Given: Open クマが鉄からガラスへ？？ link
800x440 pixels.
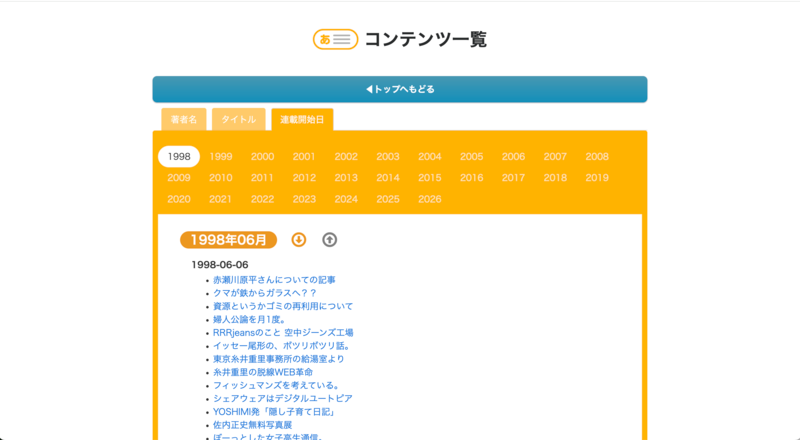Looking at the screenshot, I should pyautogui.click(x=265, y=293).
